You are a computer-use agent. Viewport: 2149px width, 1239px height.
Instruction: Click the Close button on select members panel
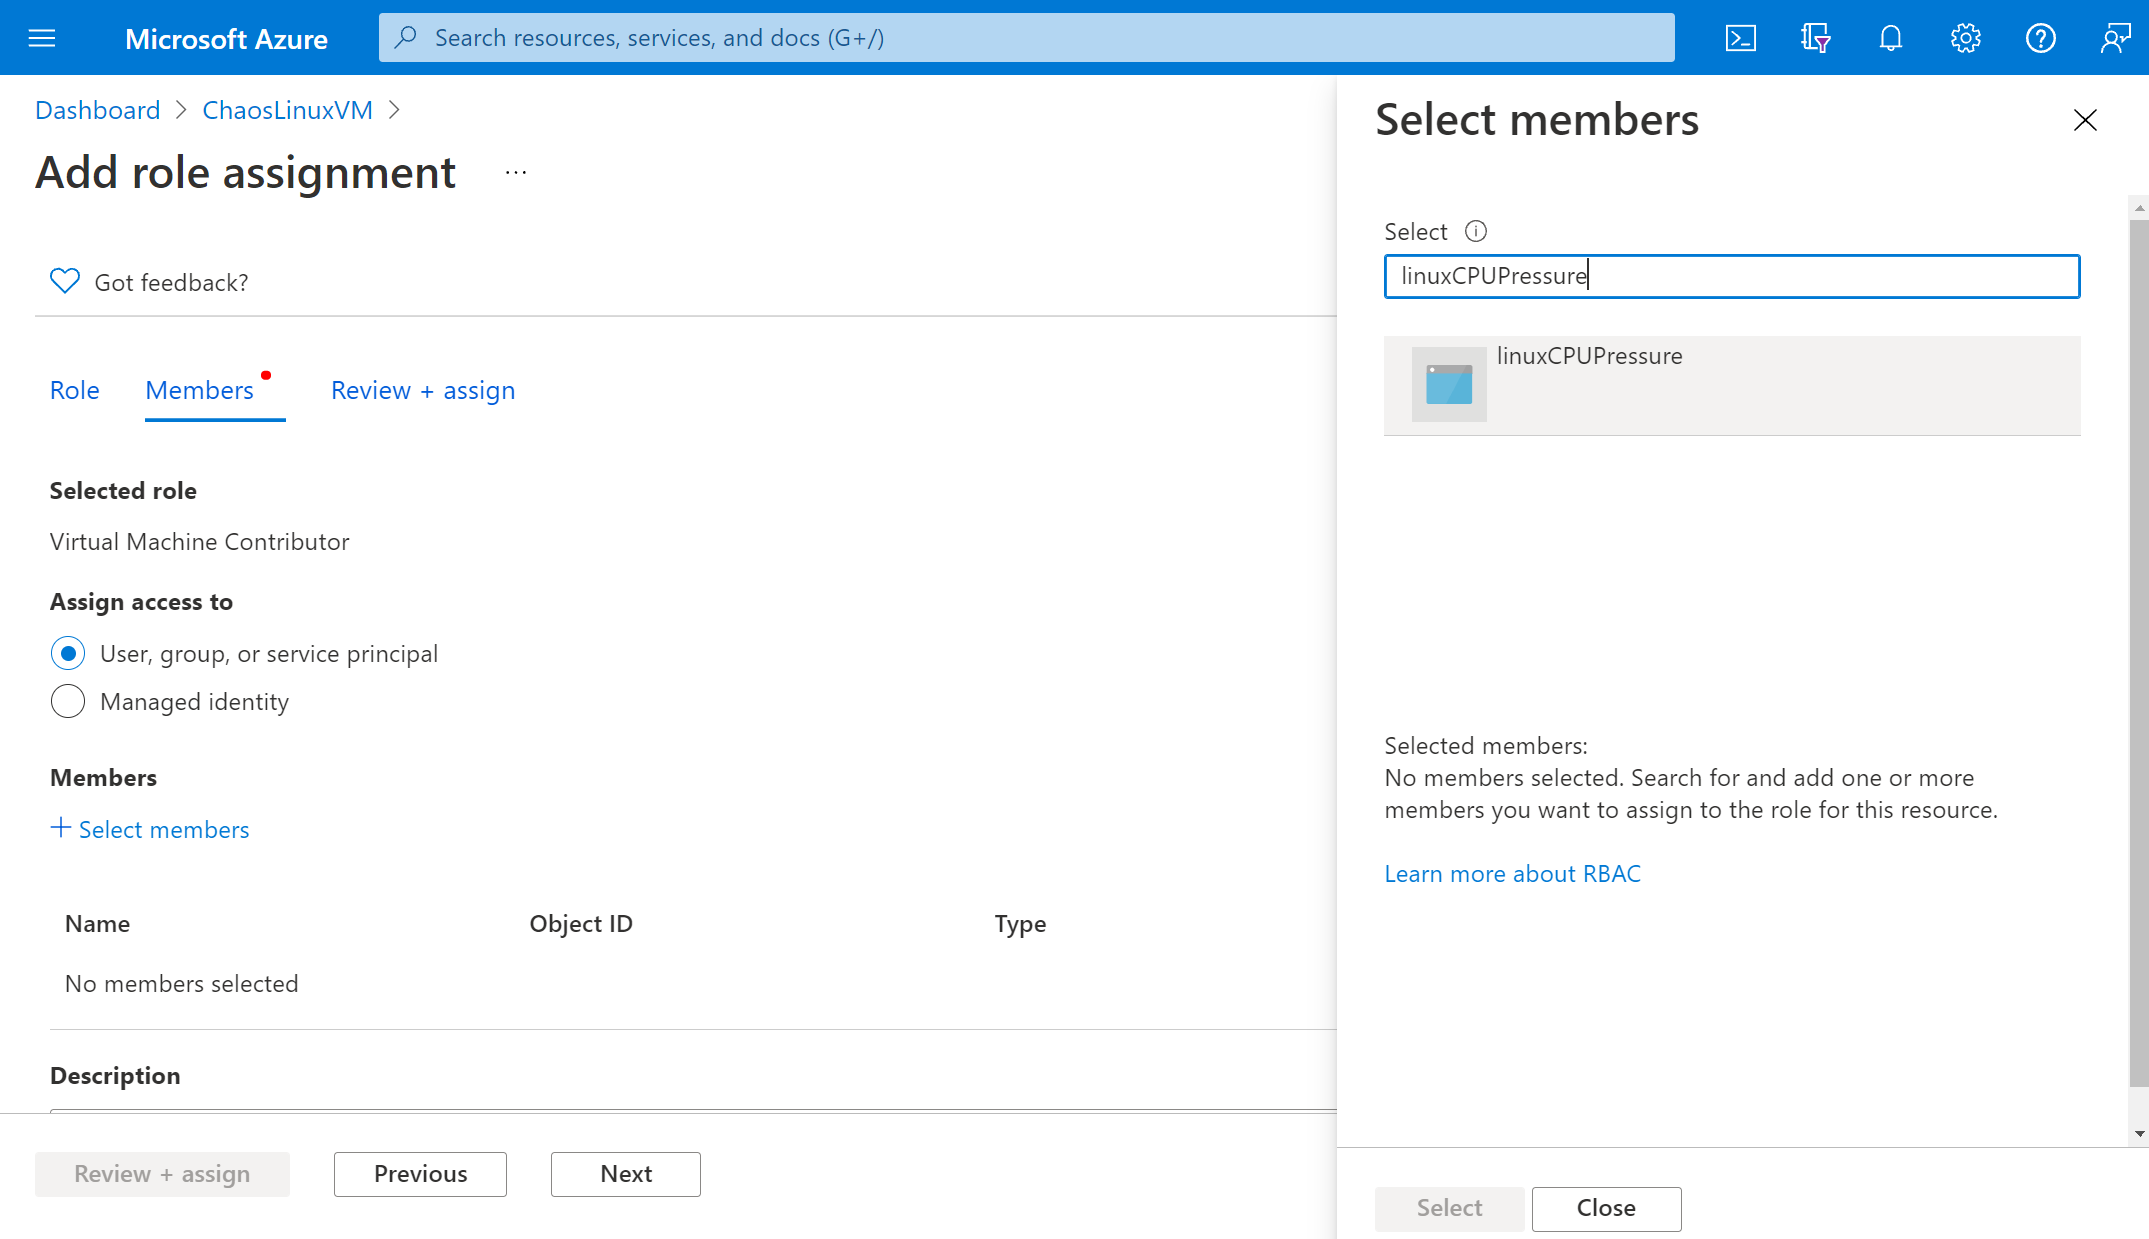1607,1207
